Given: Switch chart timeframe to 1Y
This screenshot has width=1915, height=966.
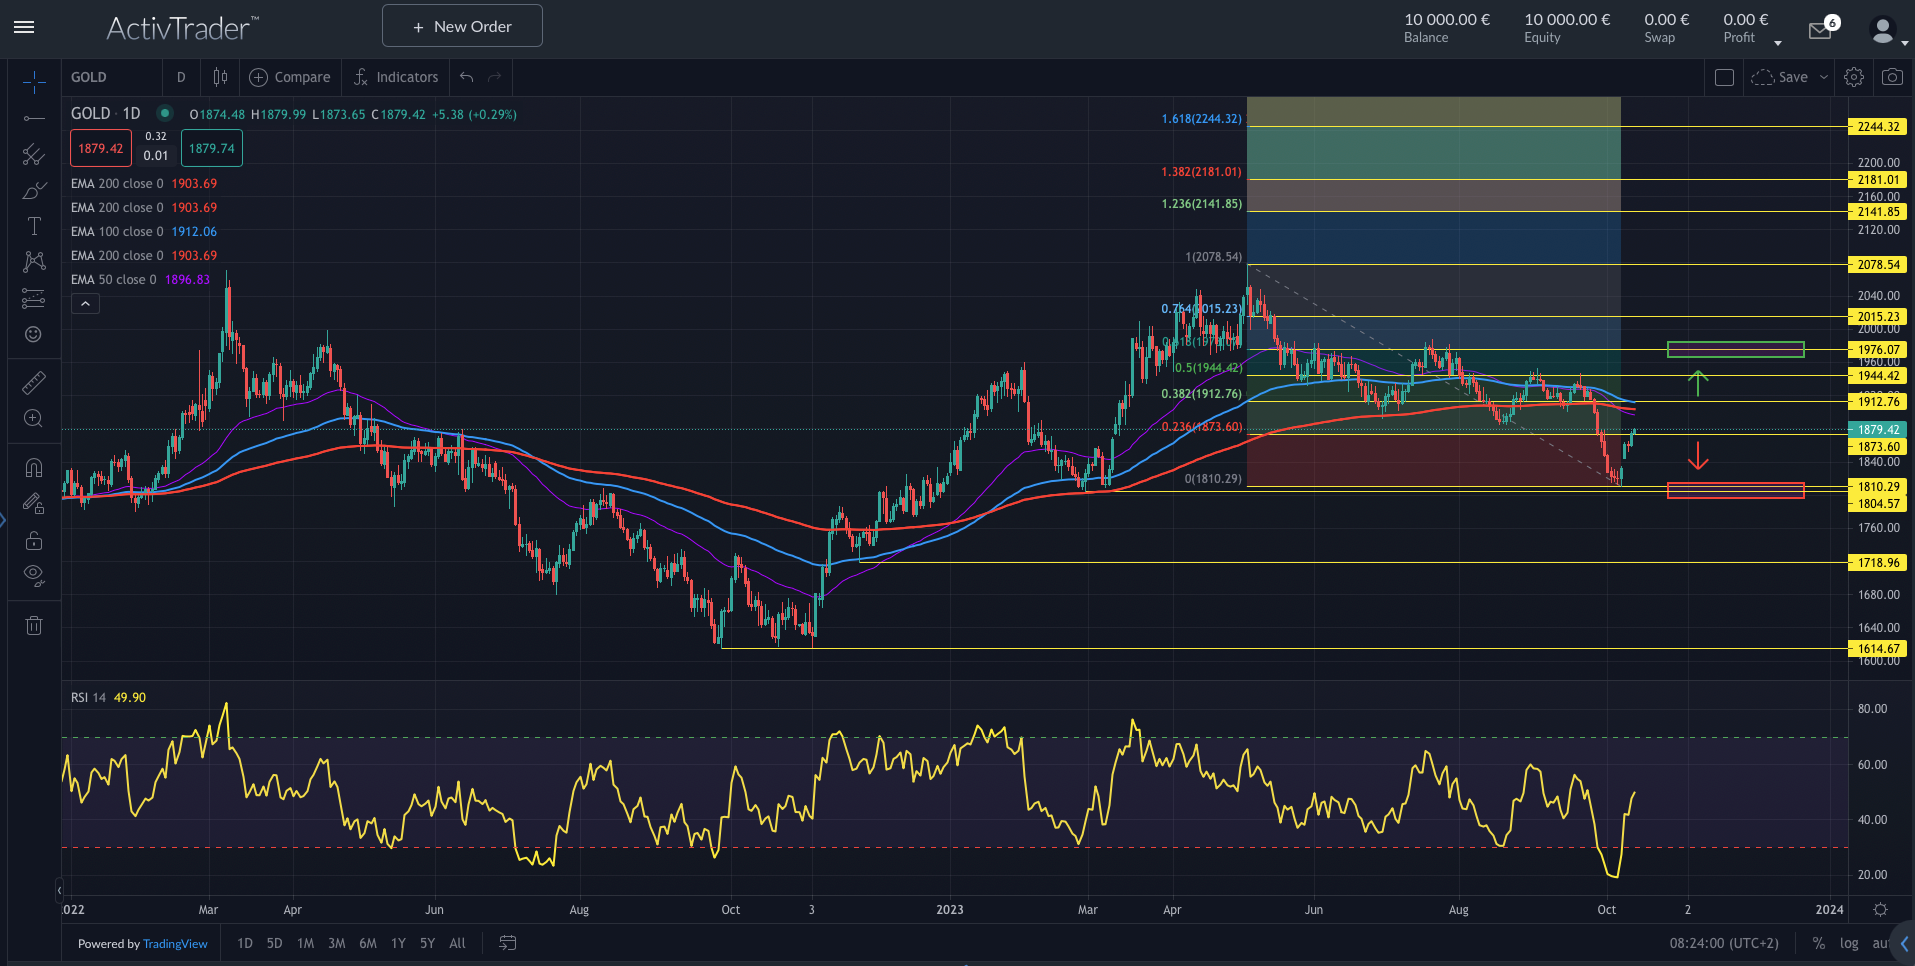Looking at the screenshot, I should point(397,943).
